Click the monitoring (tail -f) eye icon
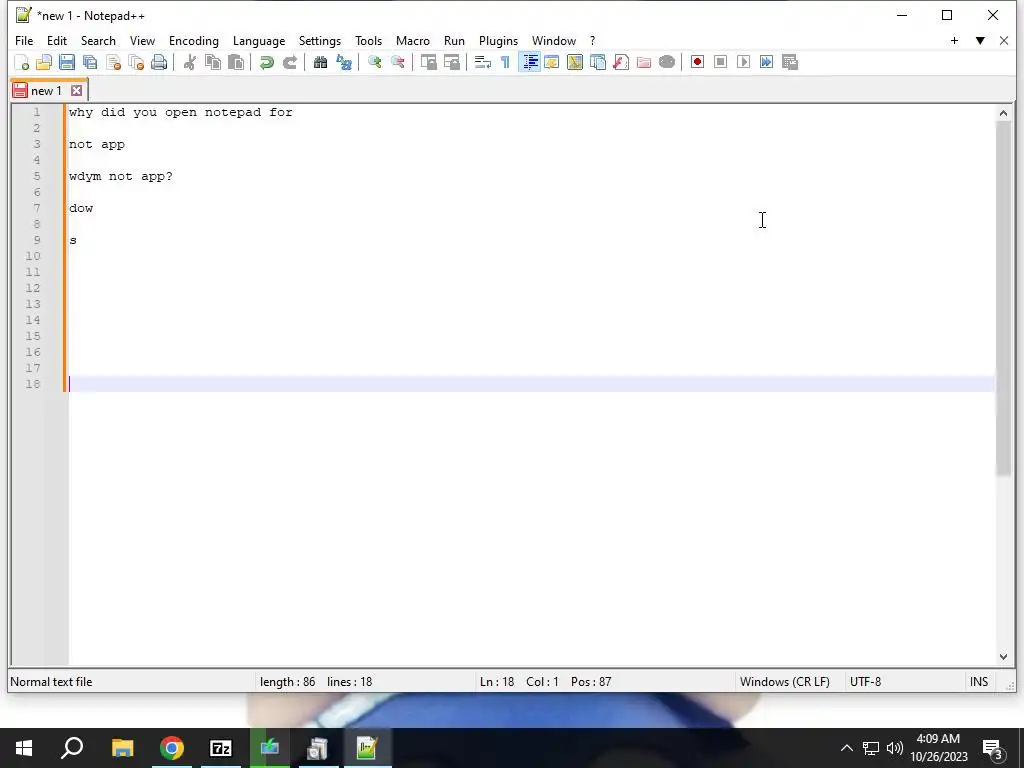 click(667, 62)
